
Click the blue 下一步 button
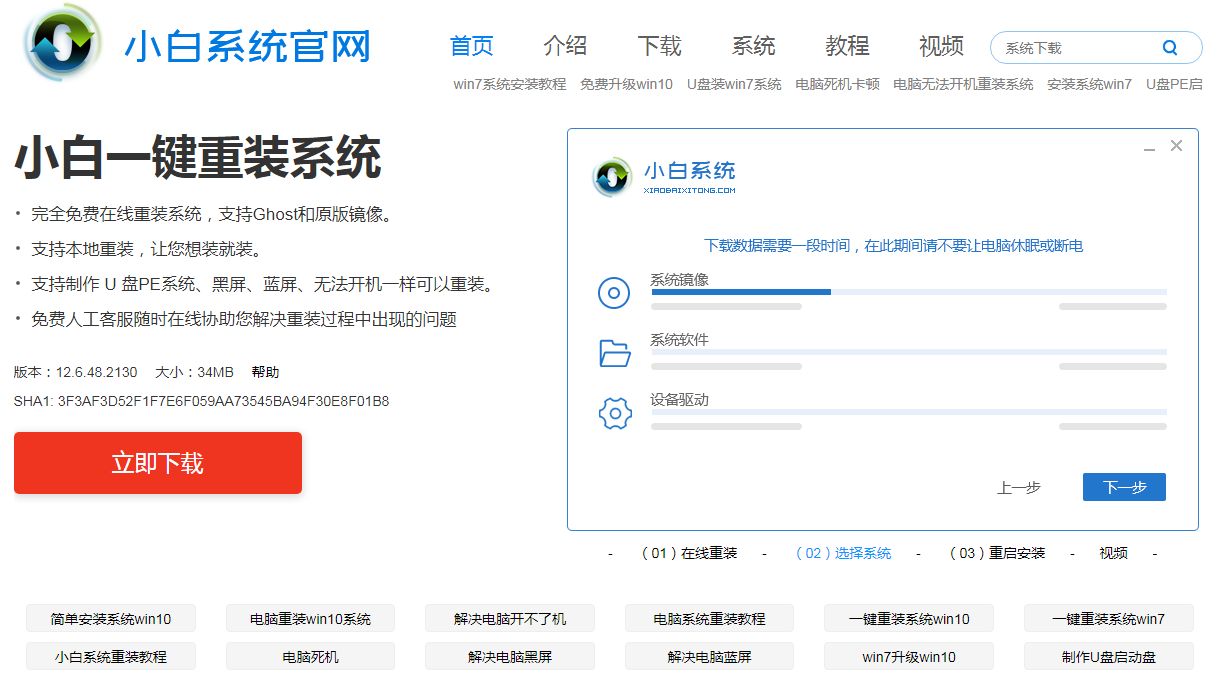[x=1124, y=487]
